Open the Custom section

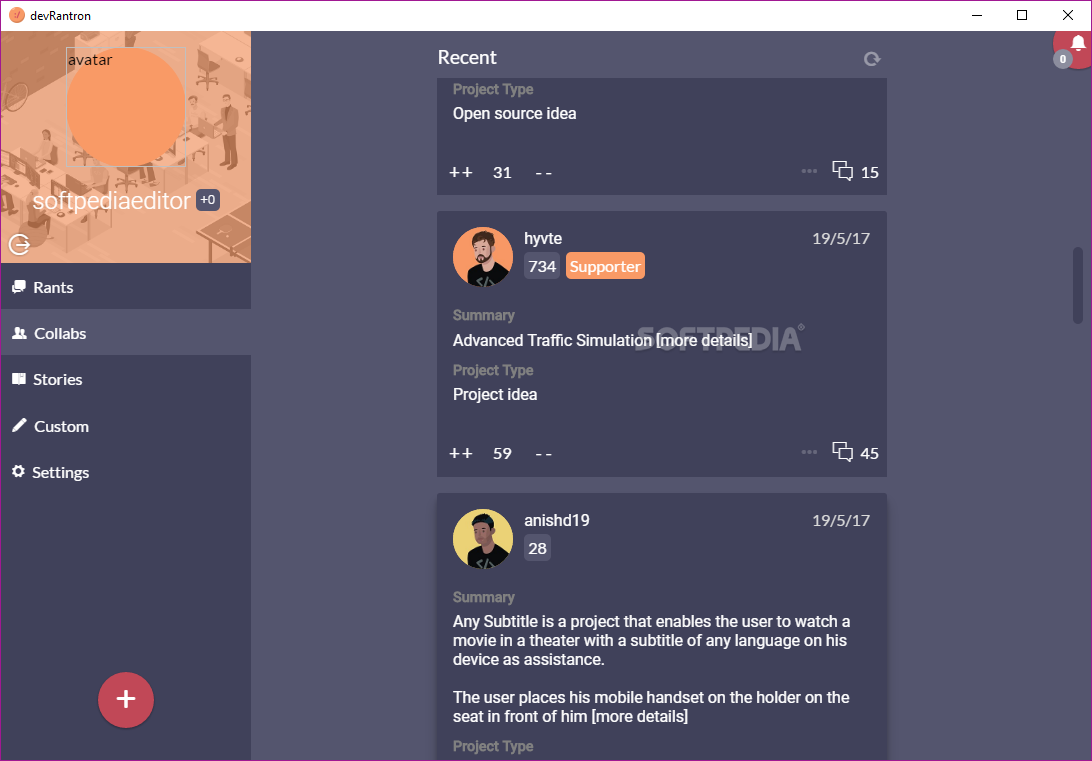(126, 426)
